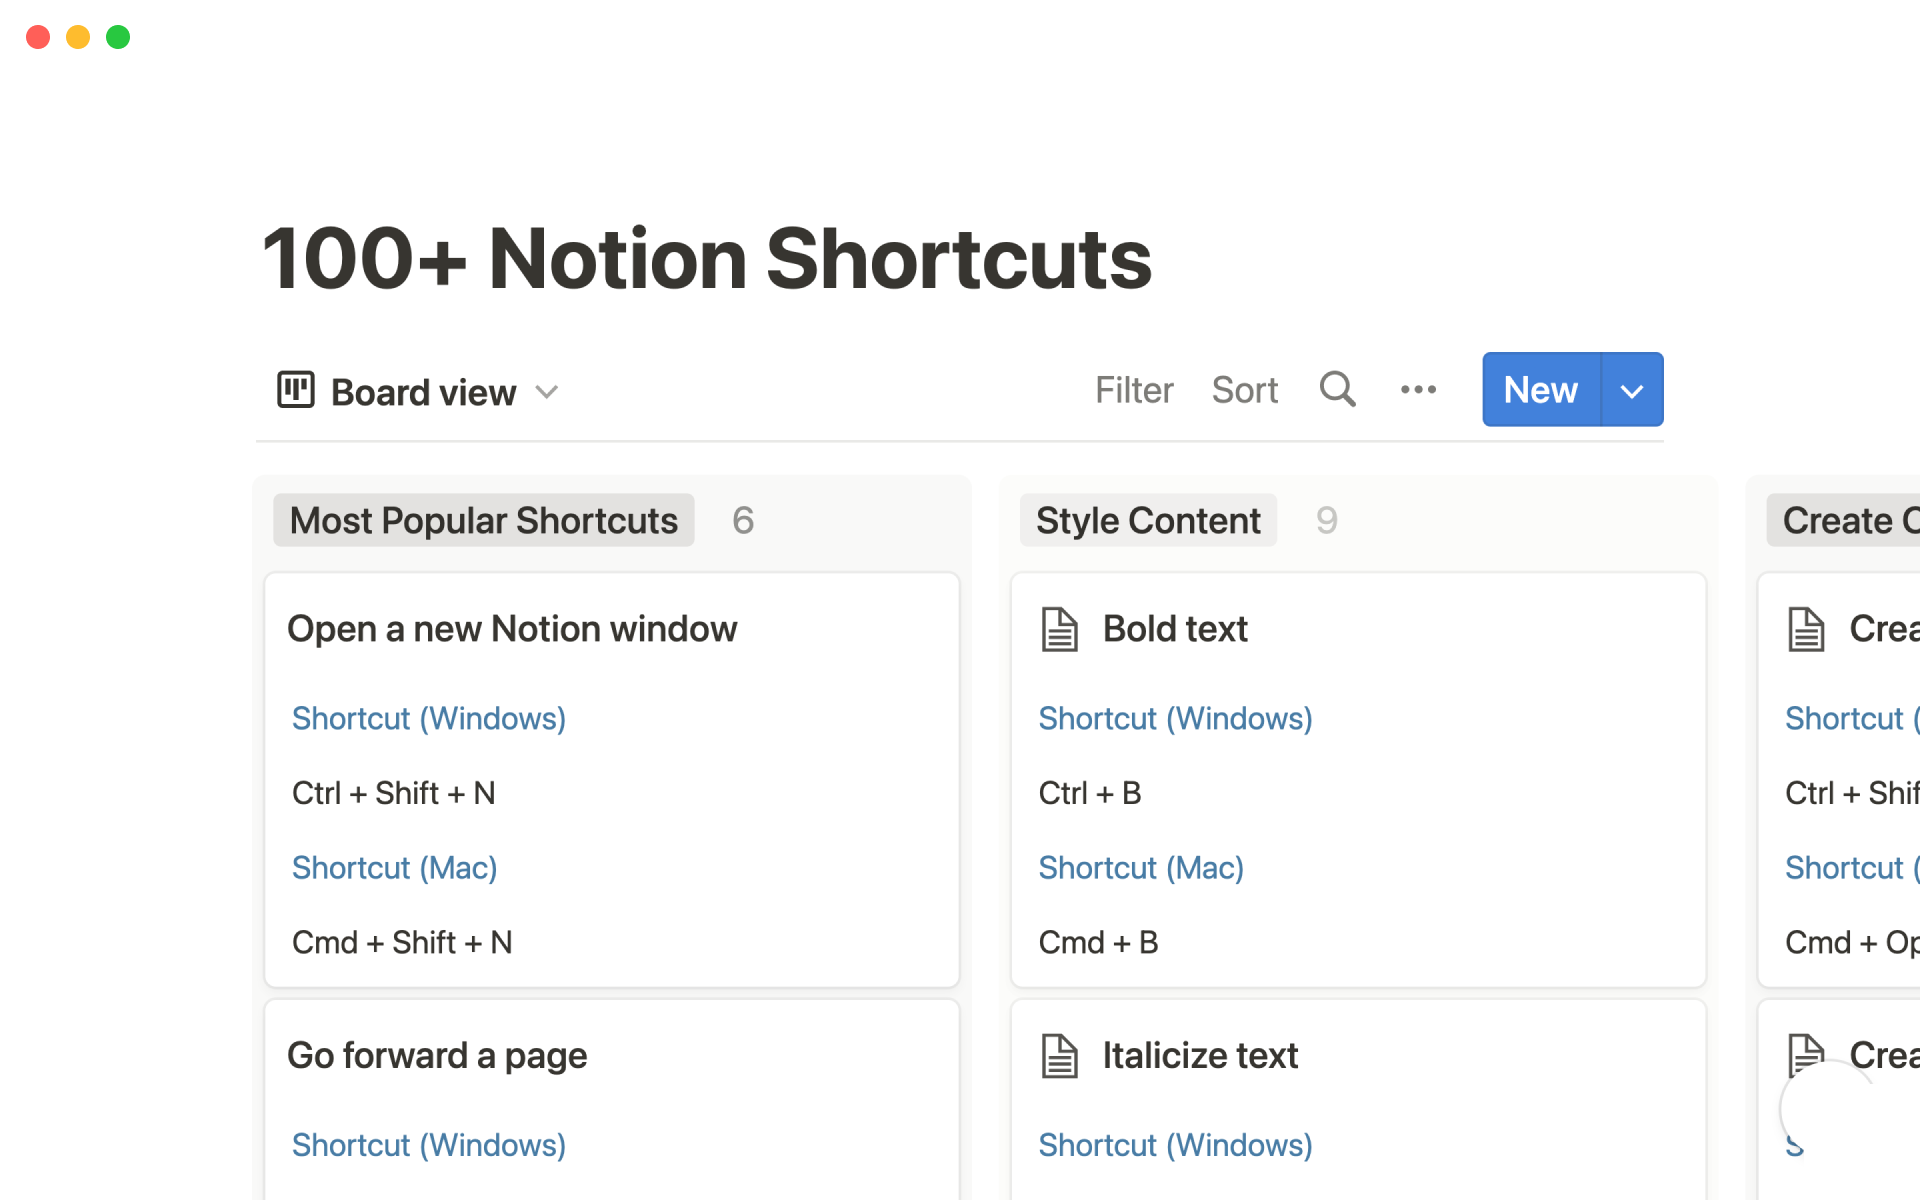Select the Style Content group label

click(1147, 520)
